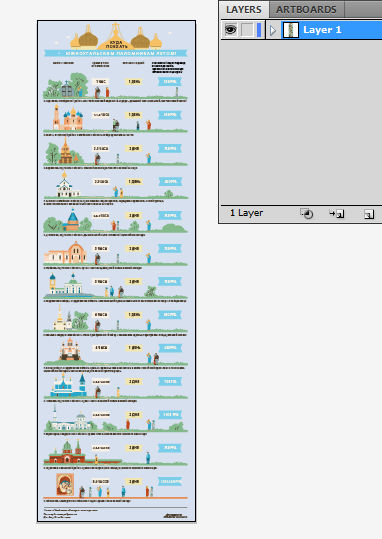Open the Artboards tab
382x539 pixels.
point(306,9)
